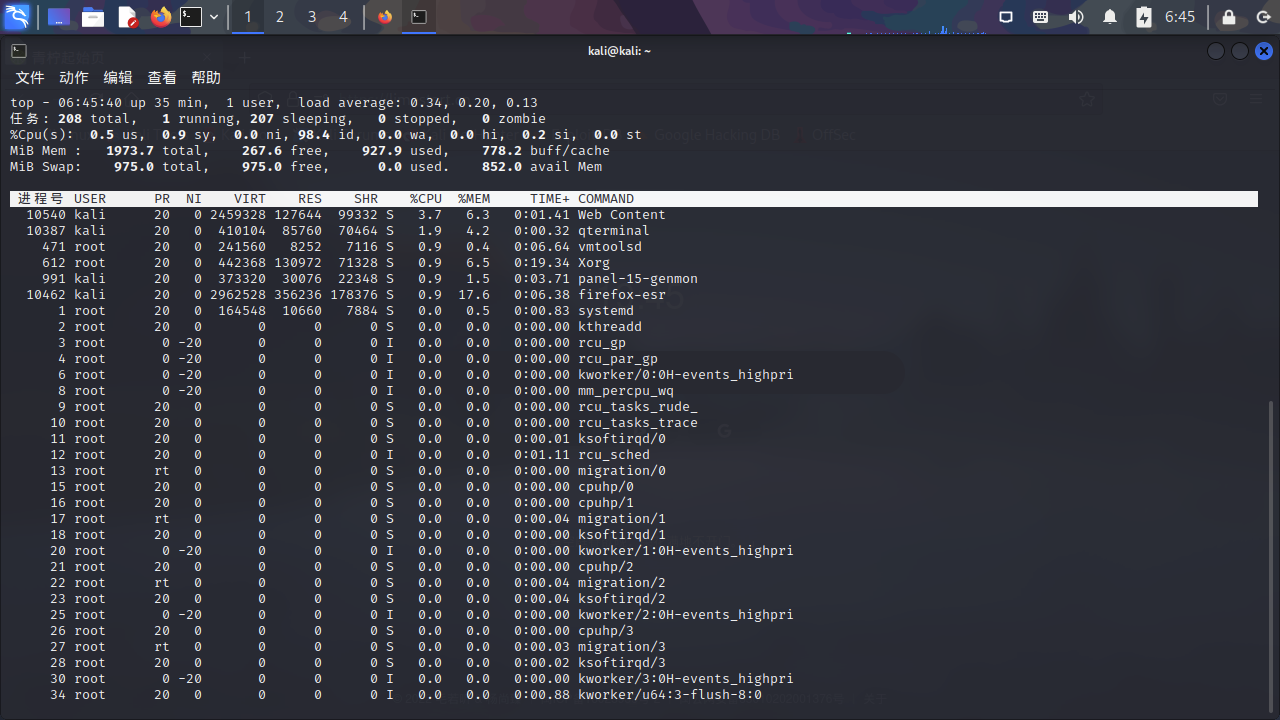Click the rcu_par_gp command text
The image size is (1280, 720).
(x=618, y=359)
